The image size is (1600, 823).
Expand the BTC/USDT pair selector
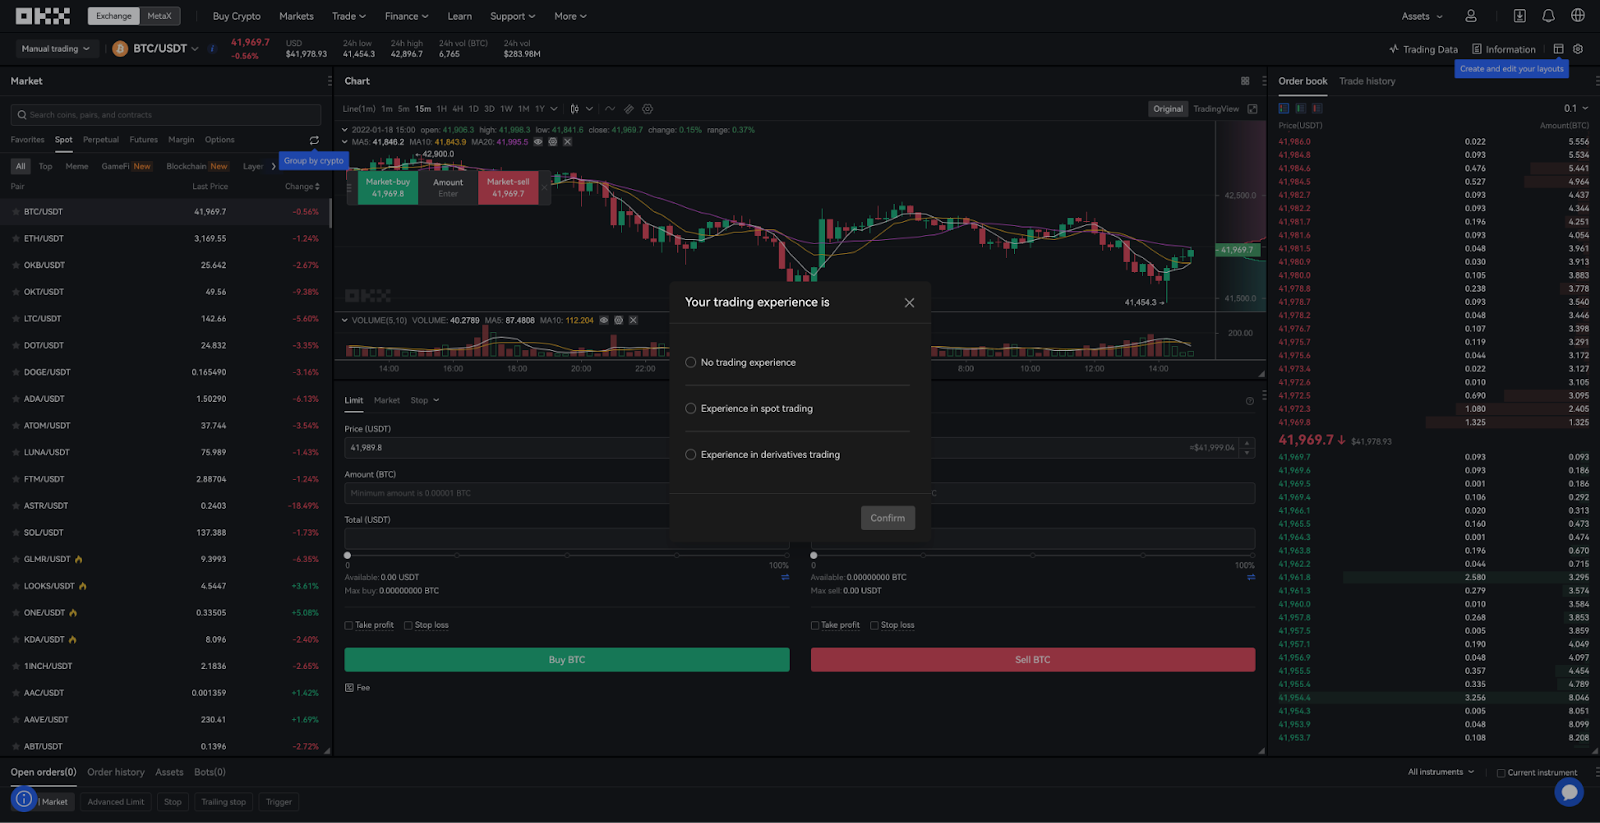coord(195,49)
